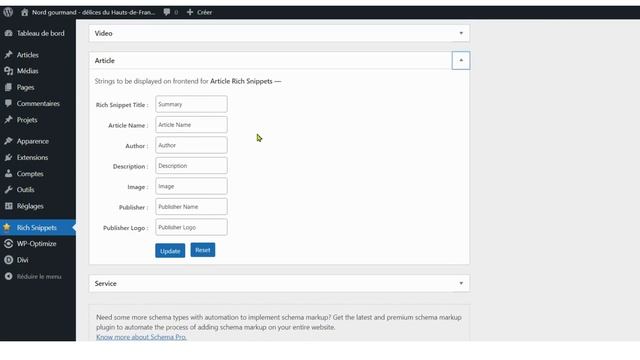The height and width of the screenshot is (360, 640).
Task: Click the WordPress logo icon
Action: coord(8,12)
